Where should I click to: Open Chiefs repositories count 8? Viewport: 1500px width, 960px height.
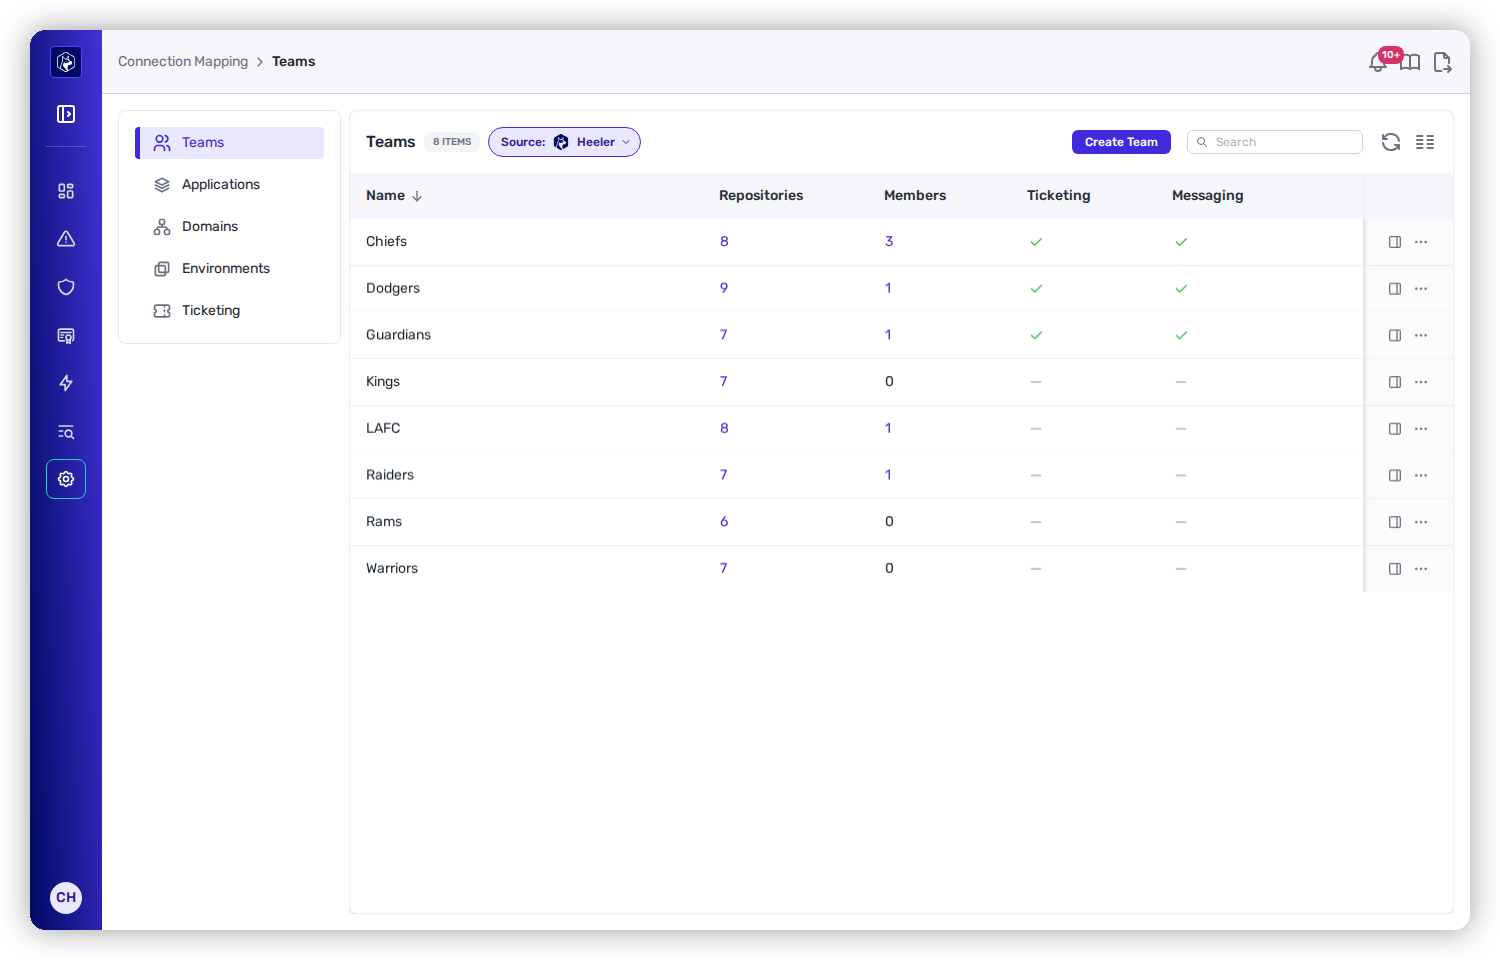tap(724, 242)
